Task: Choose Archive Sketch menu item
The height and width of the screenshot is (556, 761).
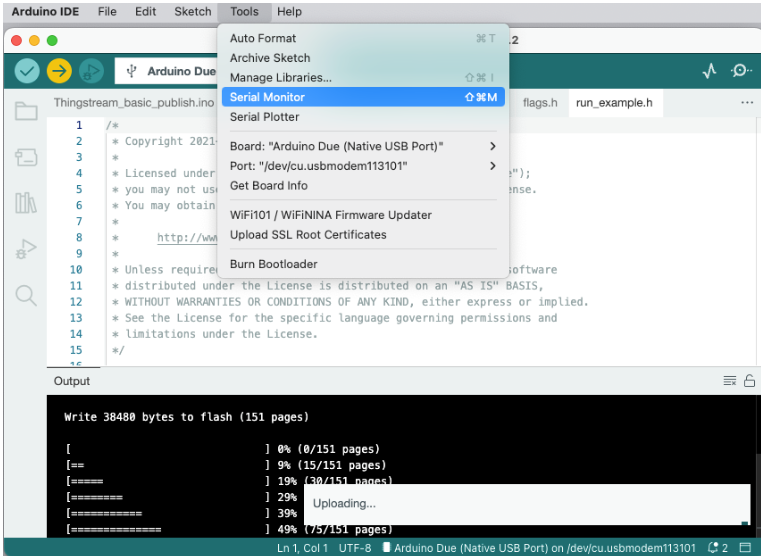Action: click(x=363, y=58)
